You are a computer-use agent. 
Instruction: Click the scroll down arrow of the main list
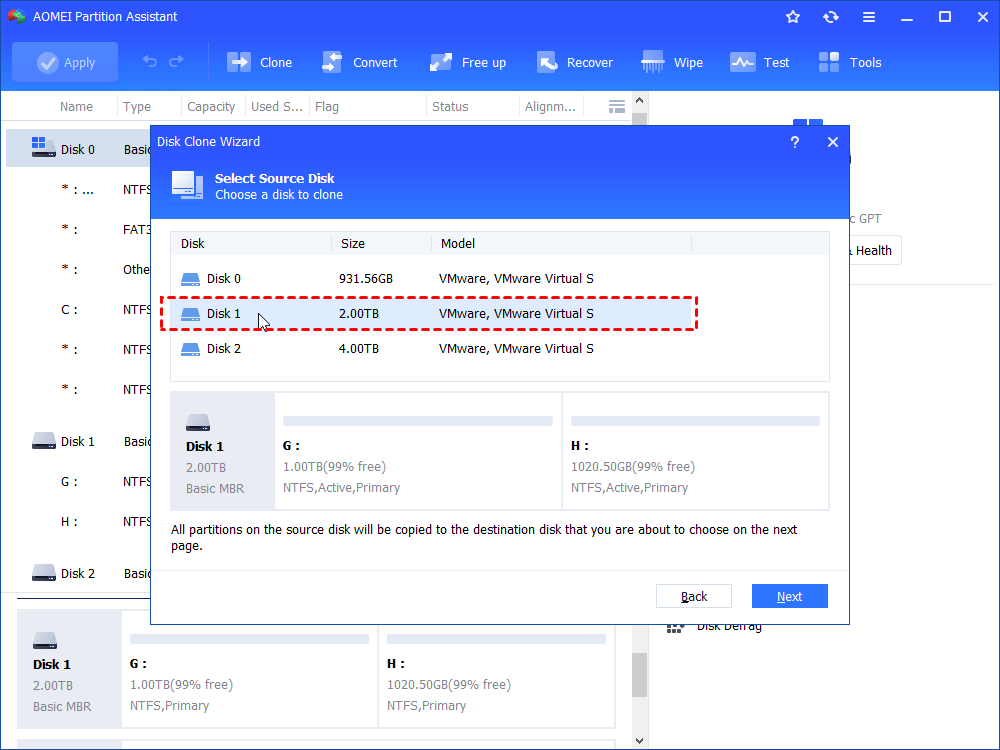point(640,740)
